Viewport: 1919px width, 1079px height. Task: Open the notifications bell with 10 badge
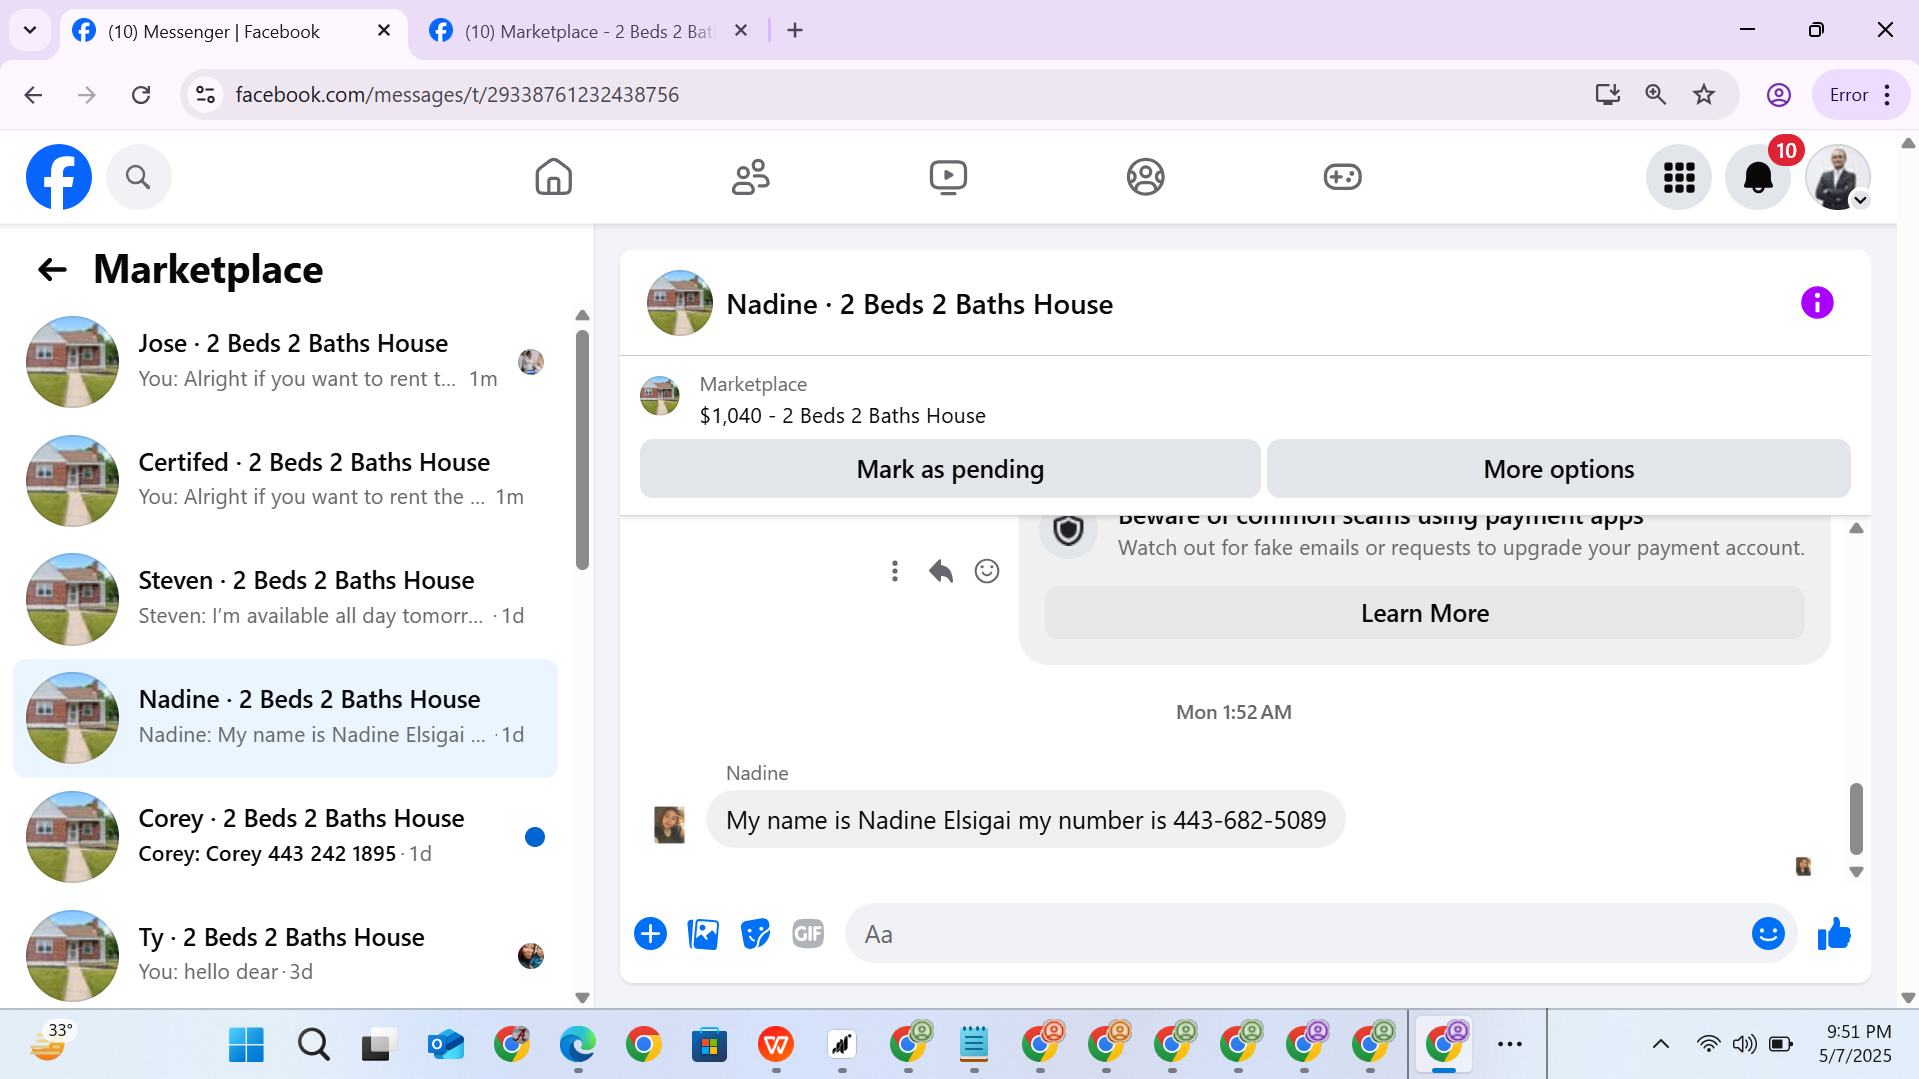(1758, 177)
